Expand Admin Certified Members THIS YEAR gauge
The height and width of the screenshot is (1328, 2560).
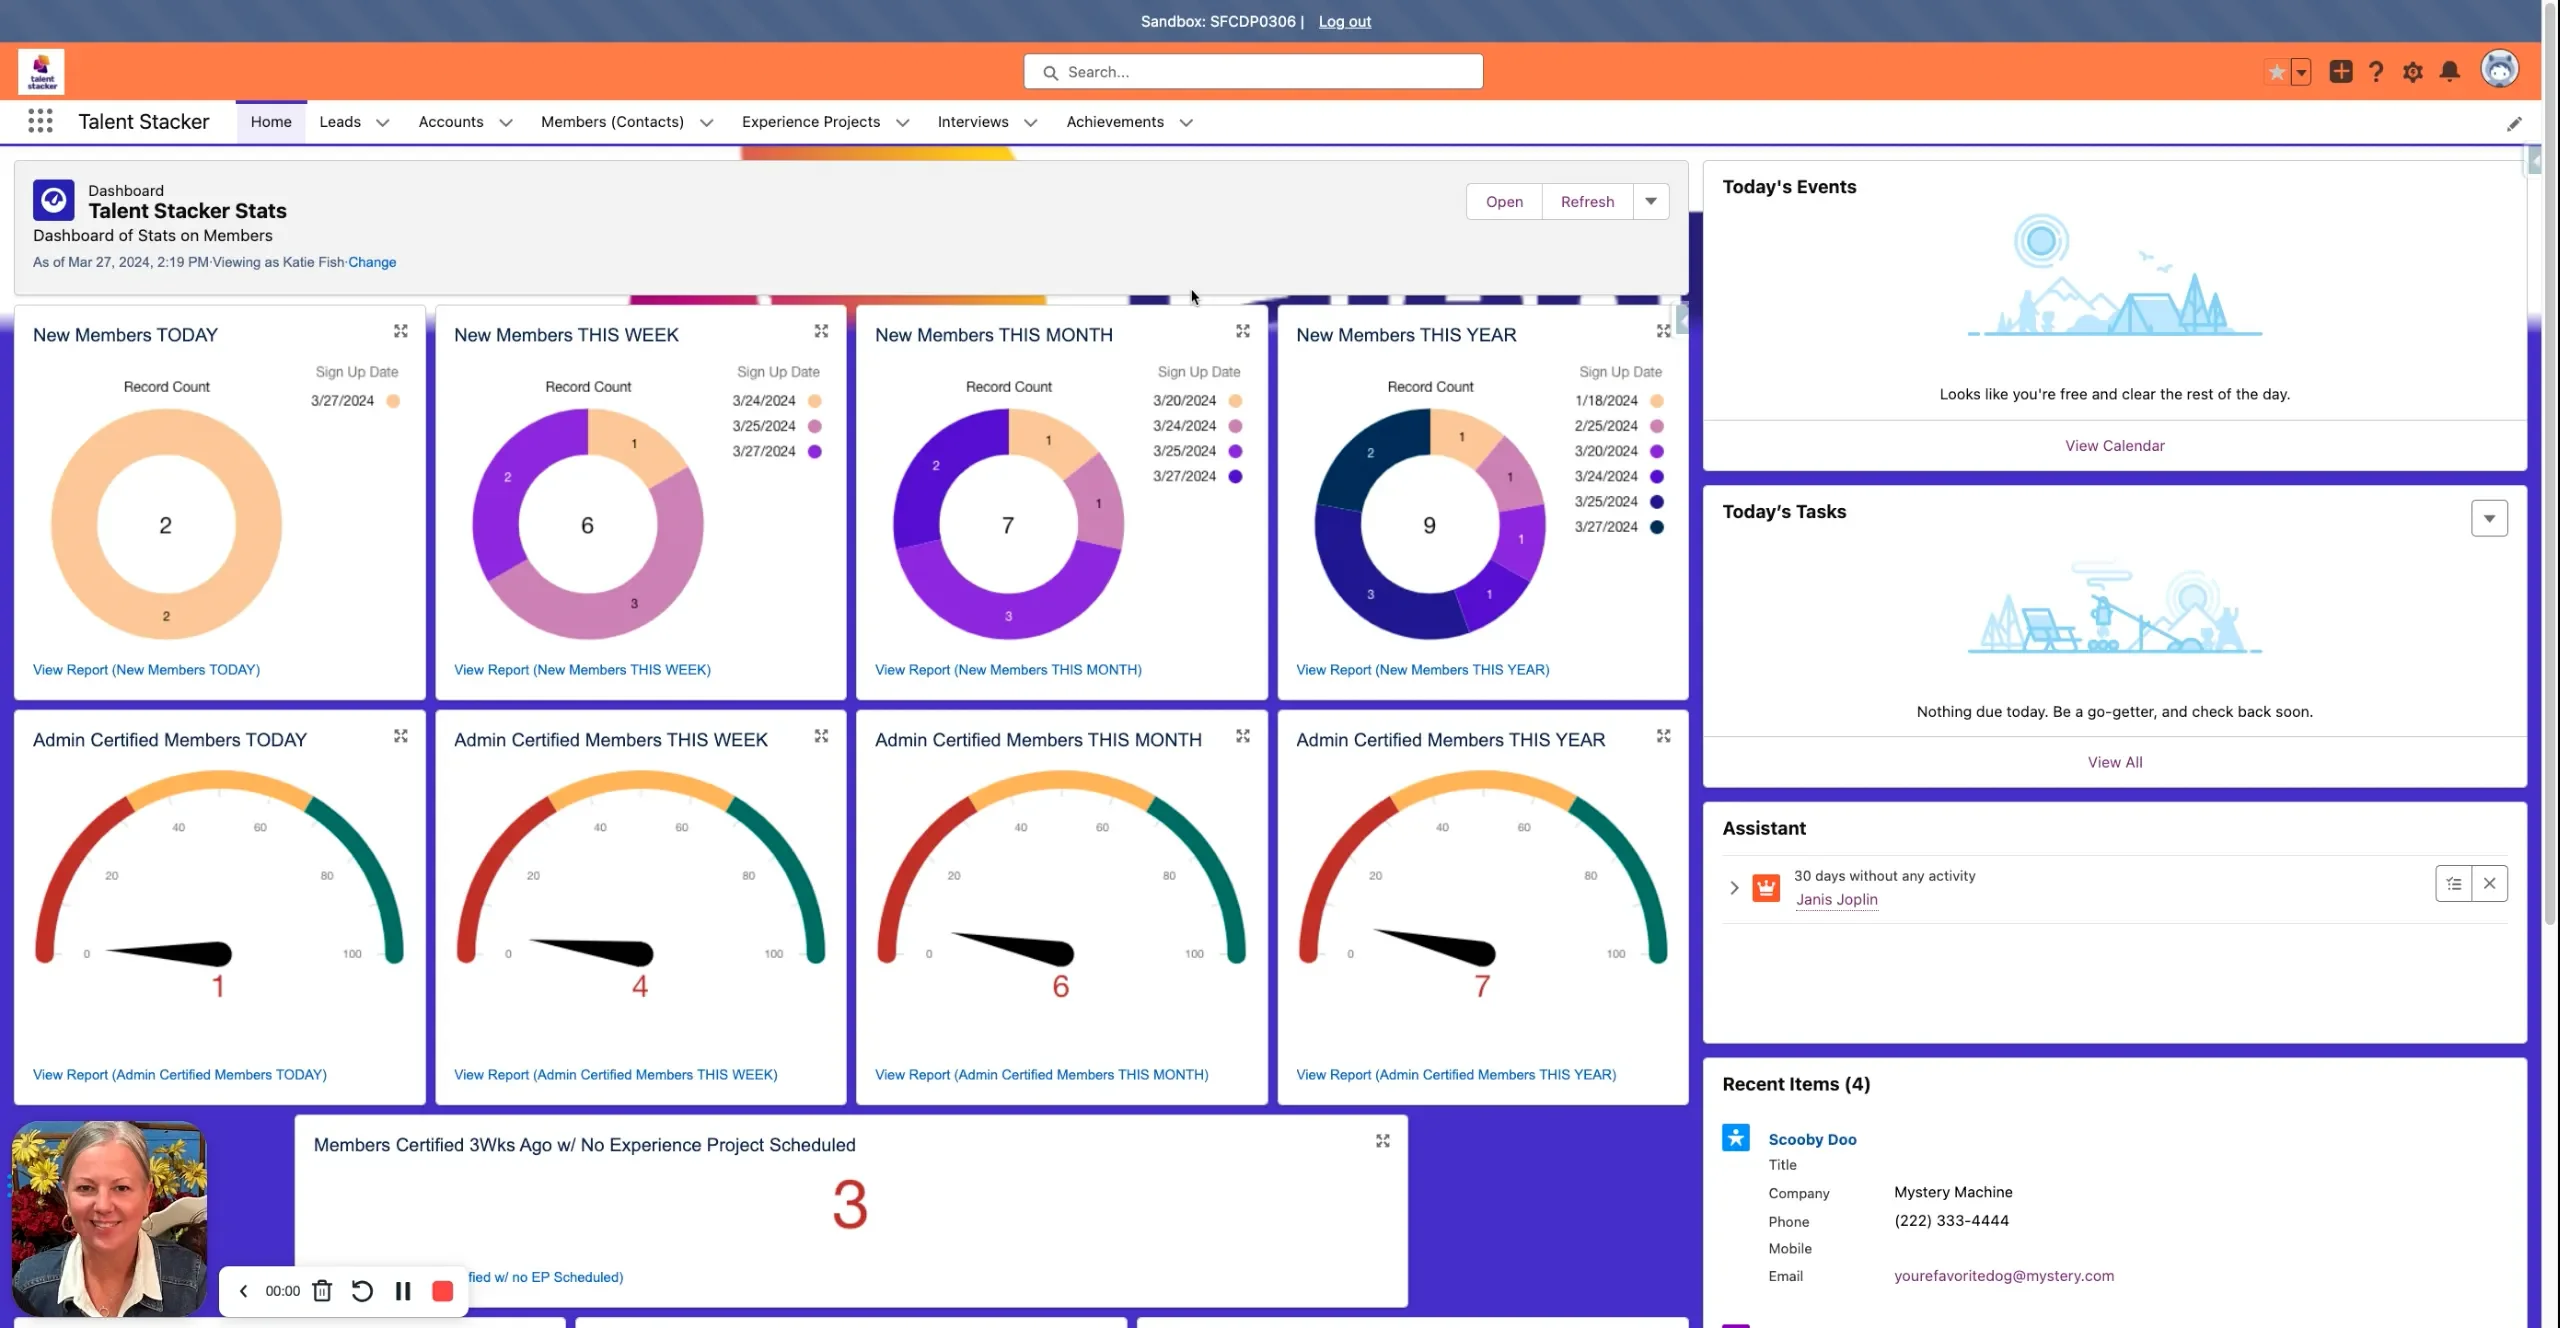1664,736
